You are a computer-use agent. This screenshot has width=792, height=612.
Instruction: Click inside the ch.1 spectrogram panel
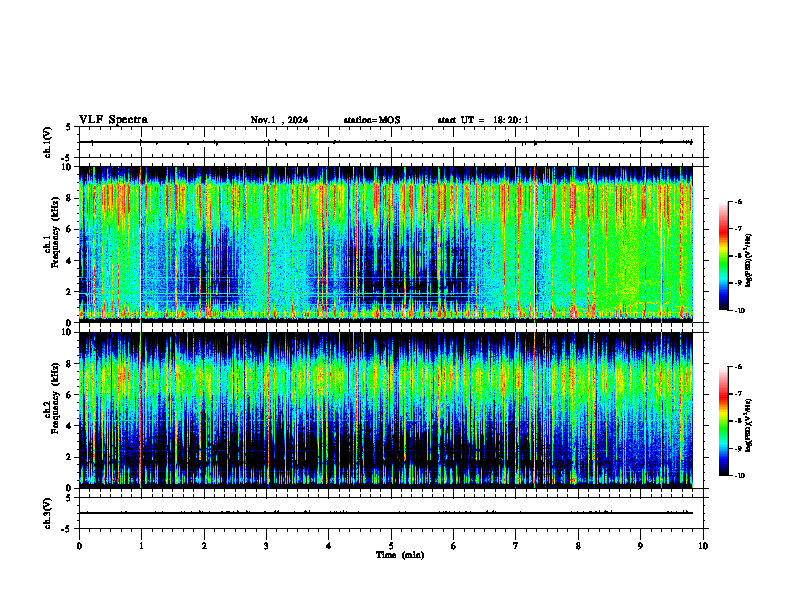[x=386, y=244]
